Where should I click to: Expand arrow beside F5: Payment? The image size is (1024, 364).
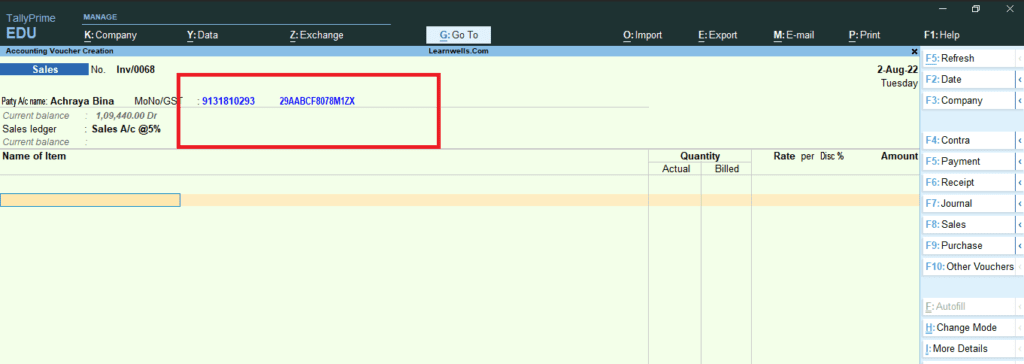tap(1019, 161)
